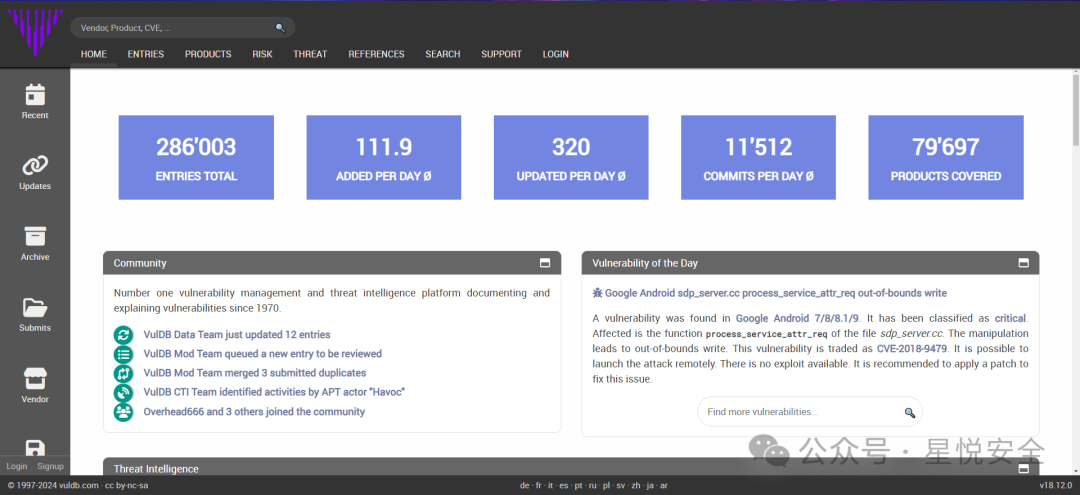Open the Recent calendar icon in sidebar
Screen dimensions: 1080x495
[34, 94]
